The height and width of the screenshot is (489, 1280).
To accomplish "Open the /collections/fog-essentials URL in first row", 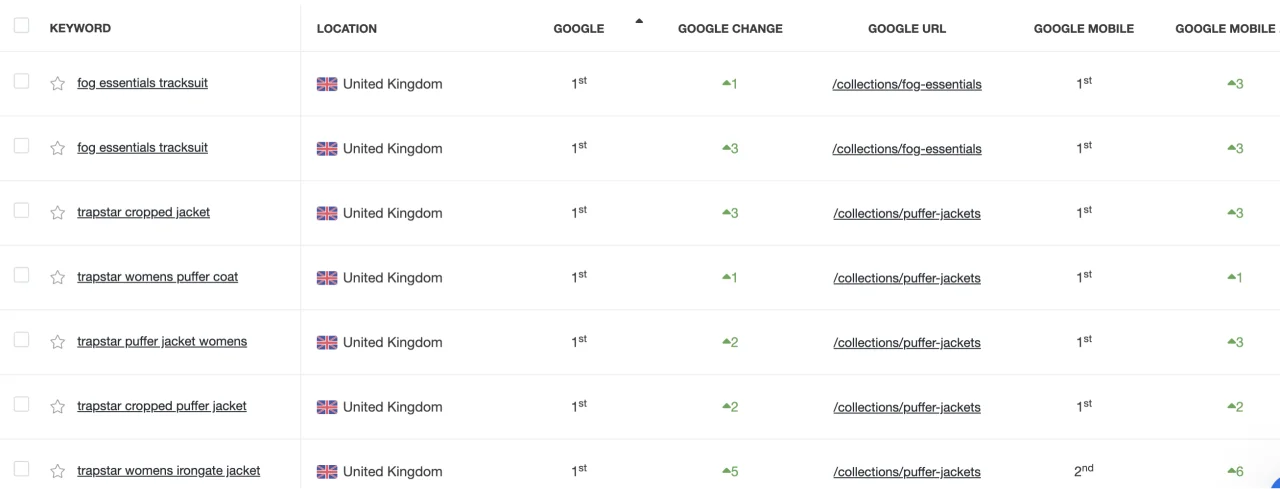I will (x=907, y=85).
